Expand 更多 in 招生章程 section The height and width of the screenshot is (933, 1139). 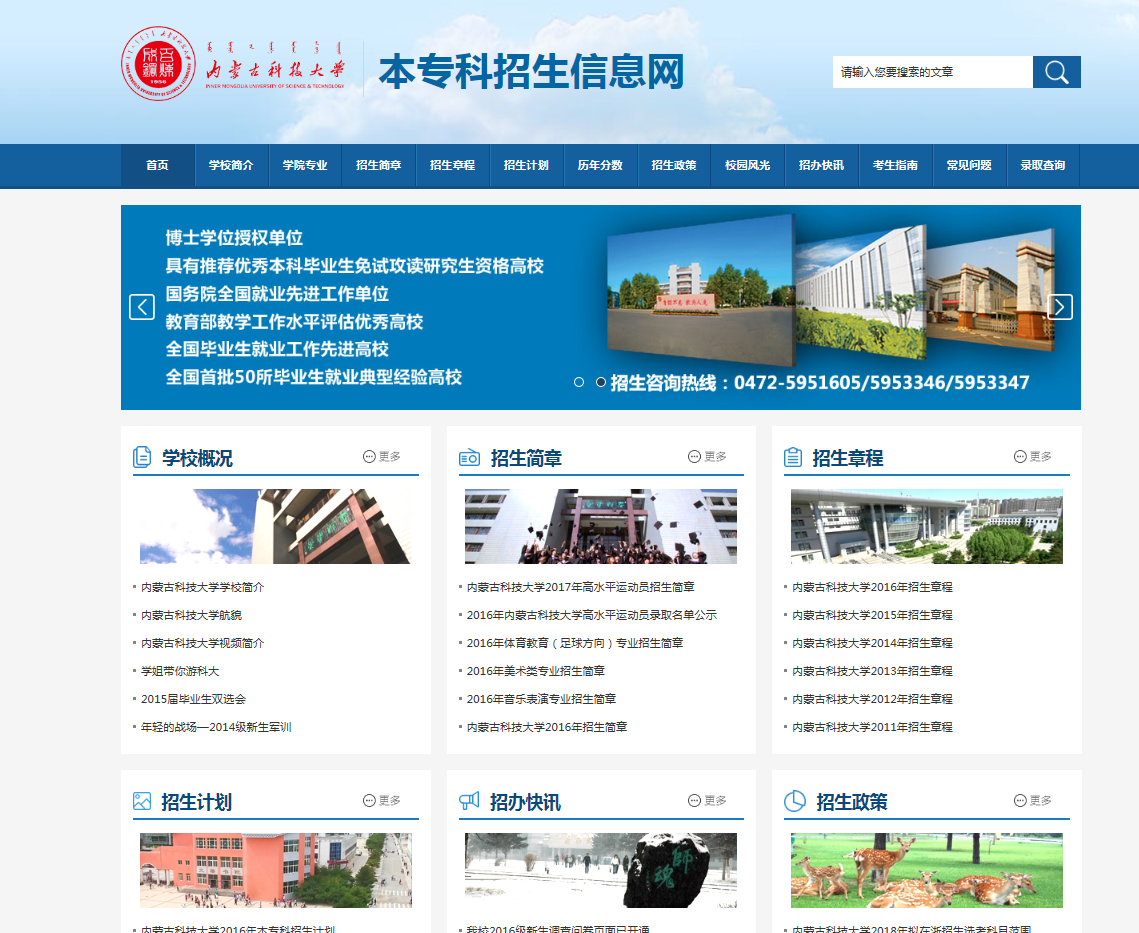click(1033, 457)
